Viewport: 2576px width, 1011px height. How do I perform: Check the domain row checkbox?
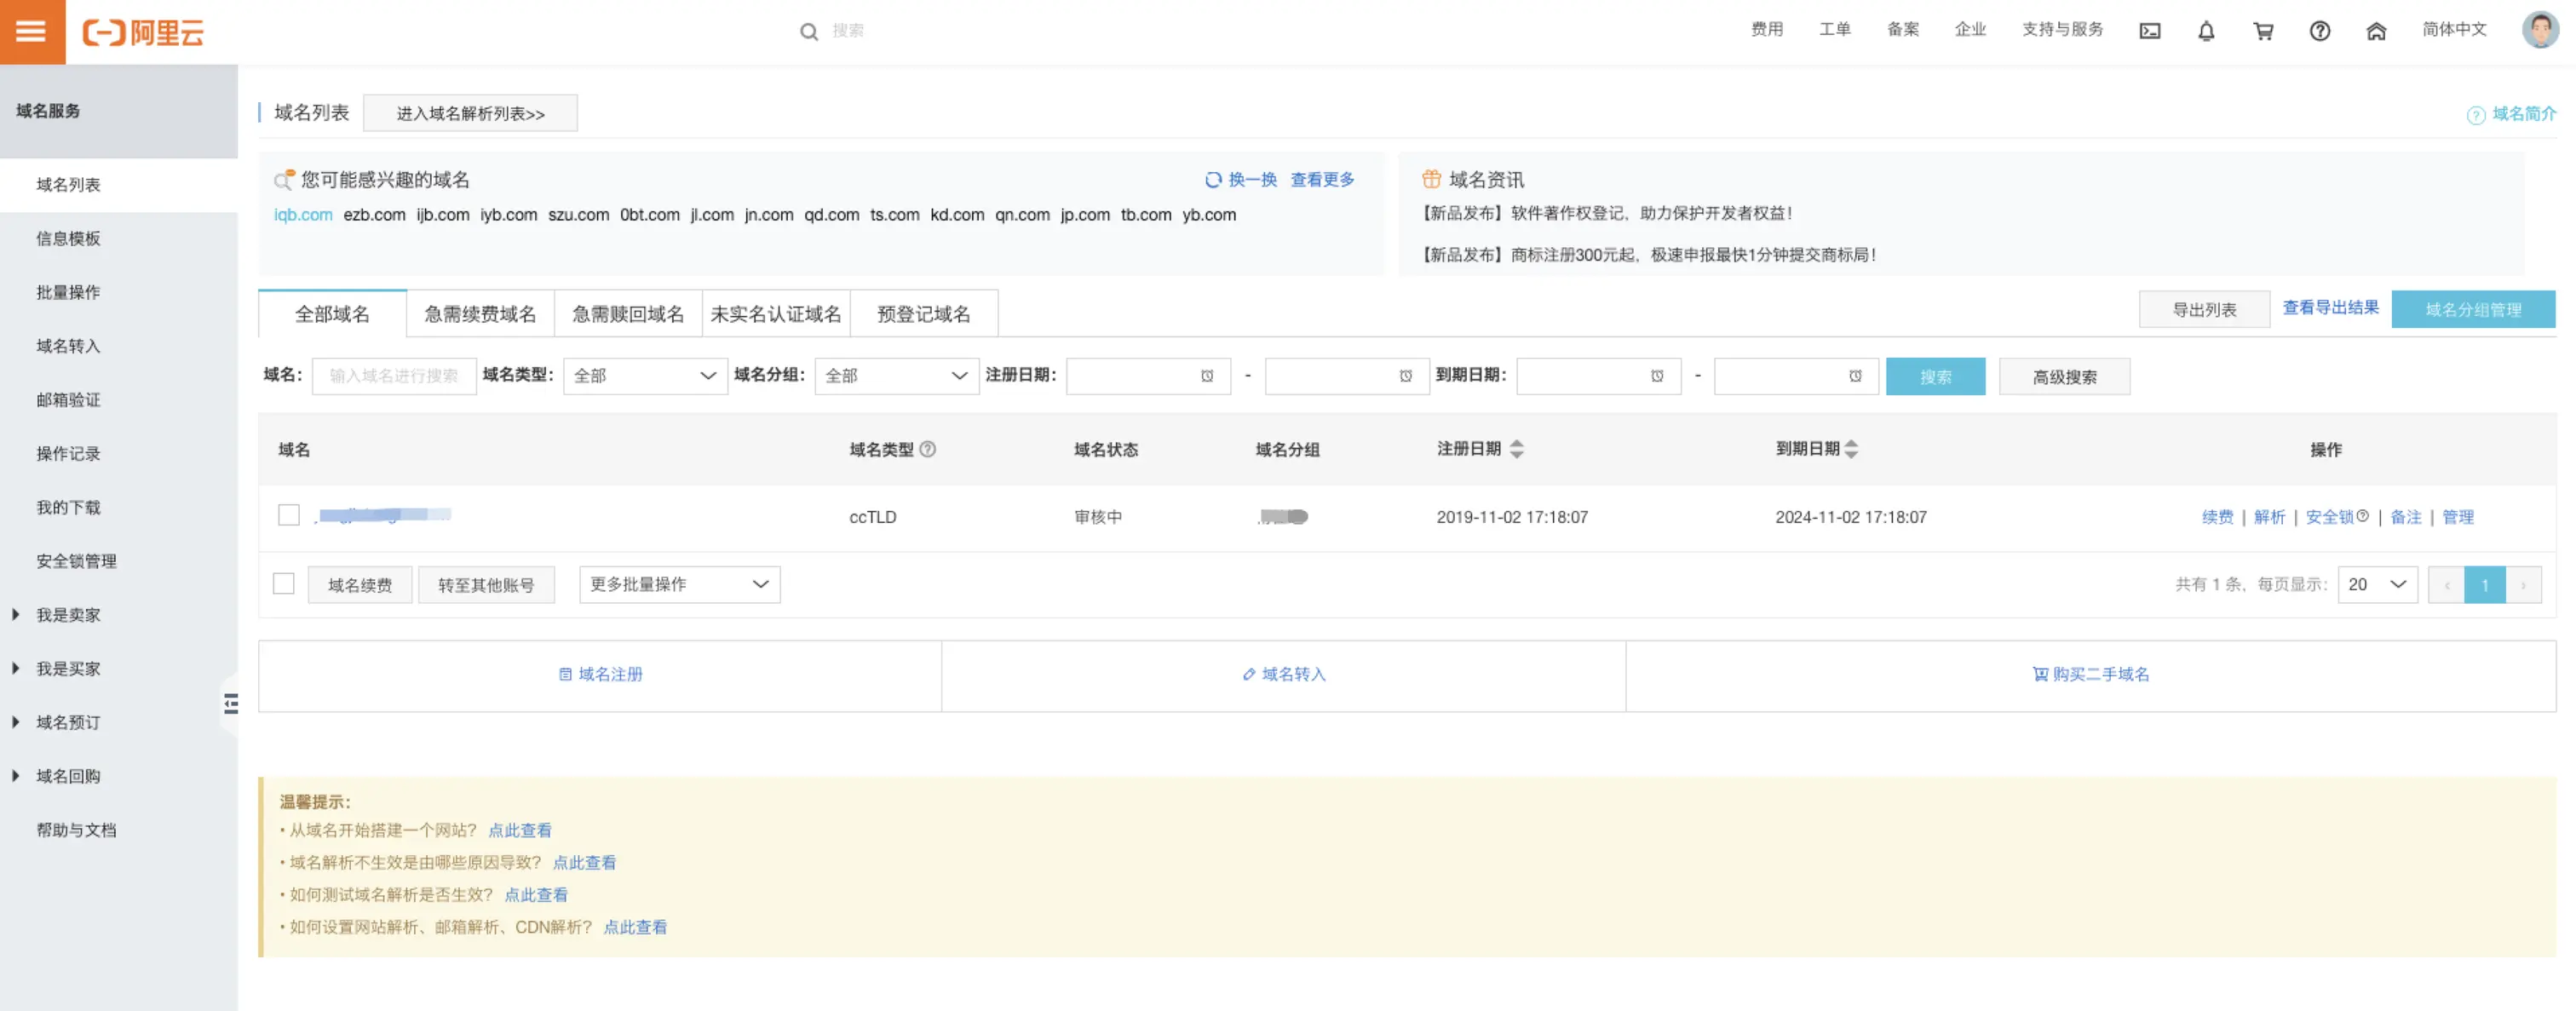289,515
